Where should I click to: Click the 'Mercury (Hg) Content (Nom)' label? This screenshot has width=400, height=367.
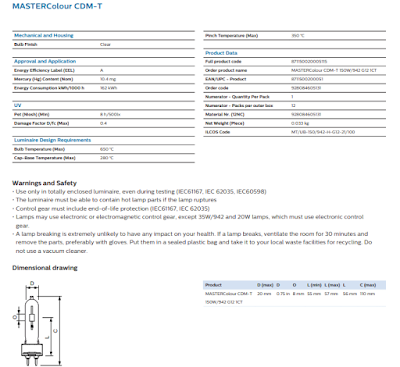pyautogui.click(x=44, y=79)
